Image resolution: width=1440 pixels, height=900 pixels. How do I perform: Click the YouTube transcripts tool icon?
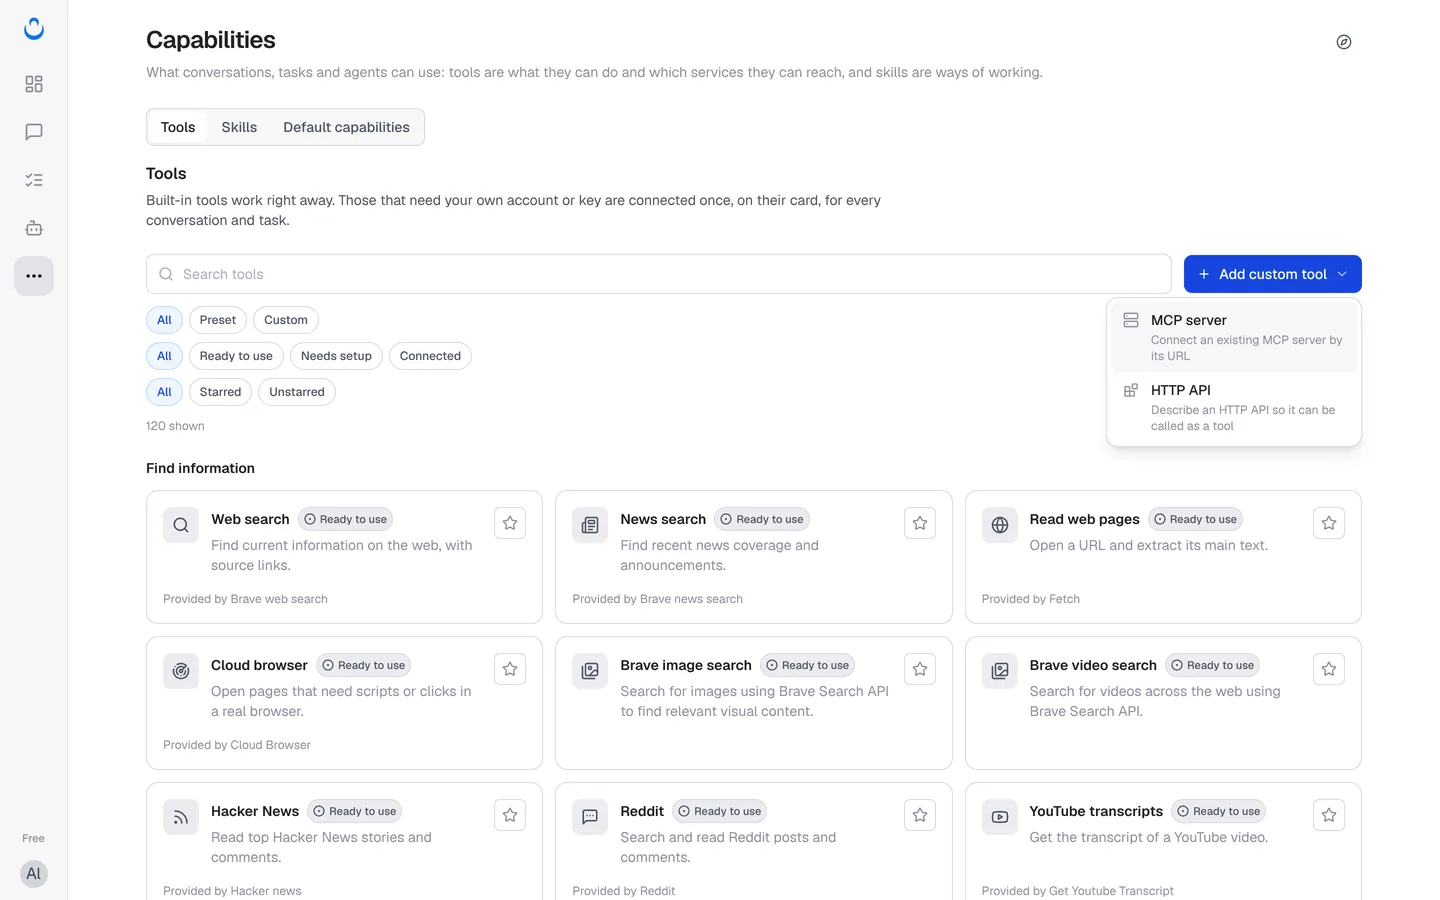(x=1000, y=817)
